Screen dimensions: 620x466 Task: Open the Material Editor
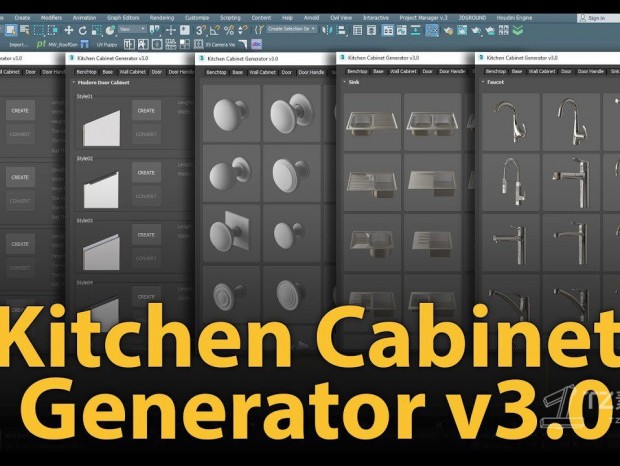(x=432, y=30)
